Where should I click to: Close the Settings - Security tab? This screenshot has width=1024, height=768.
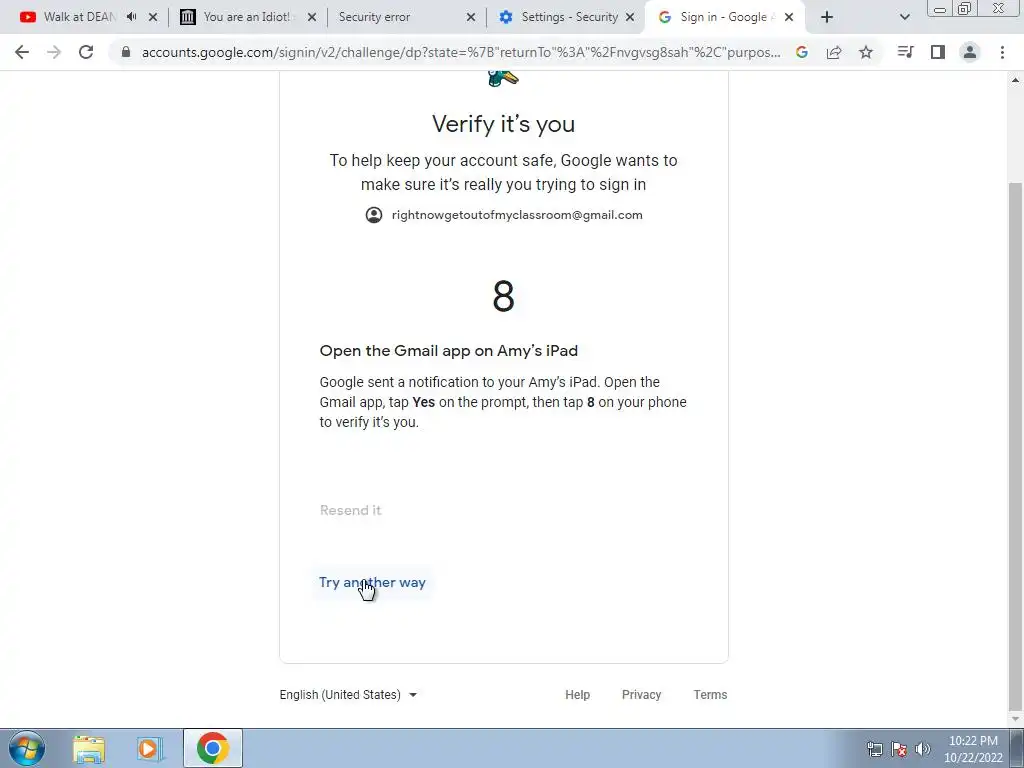[630, 18]
